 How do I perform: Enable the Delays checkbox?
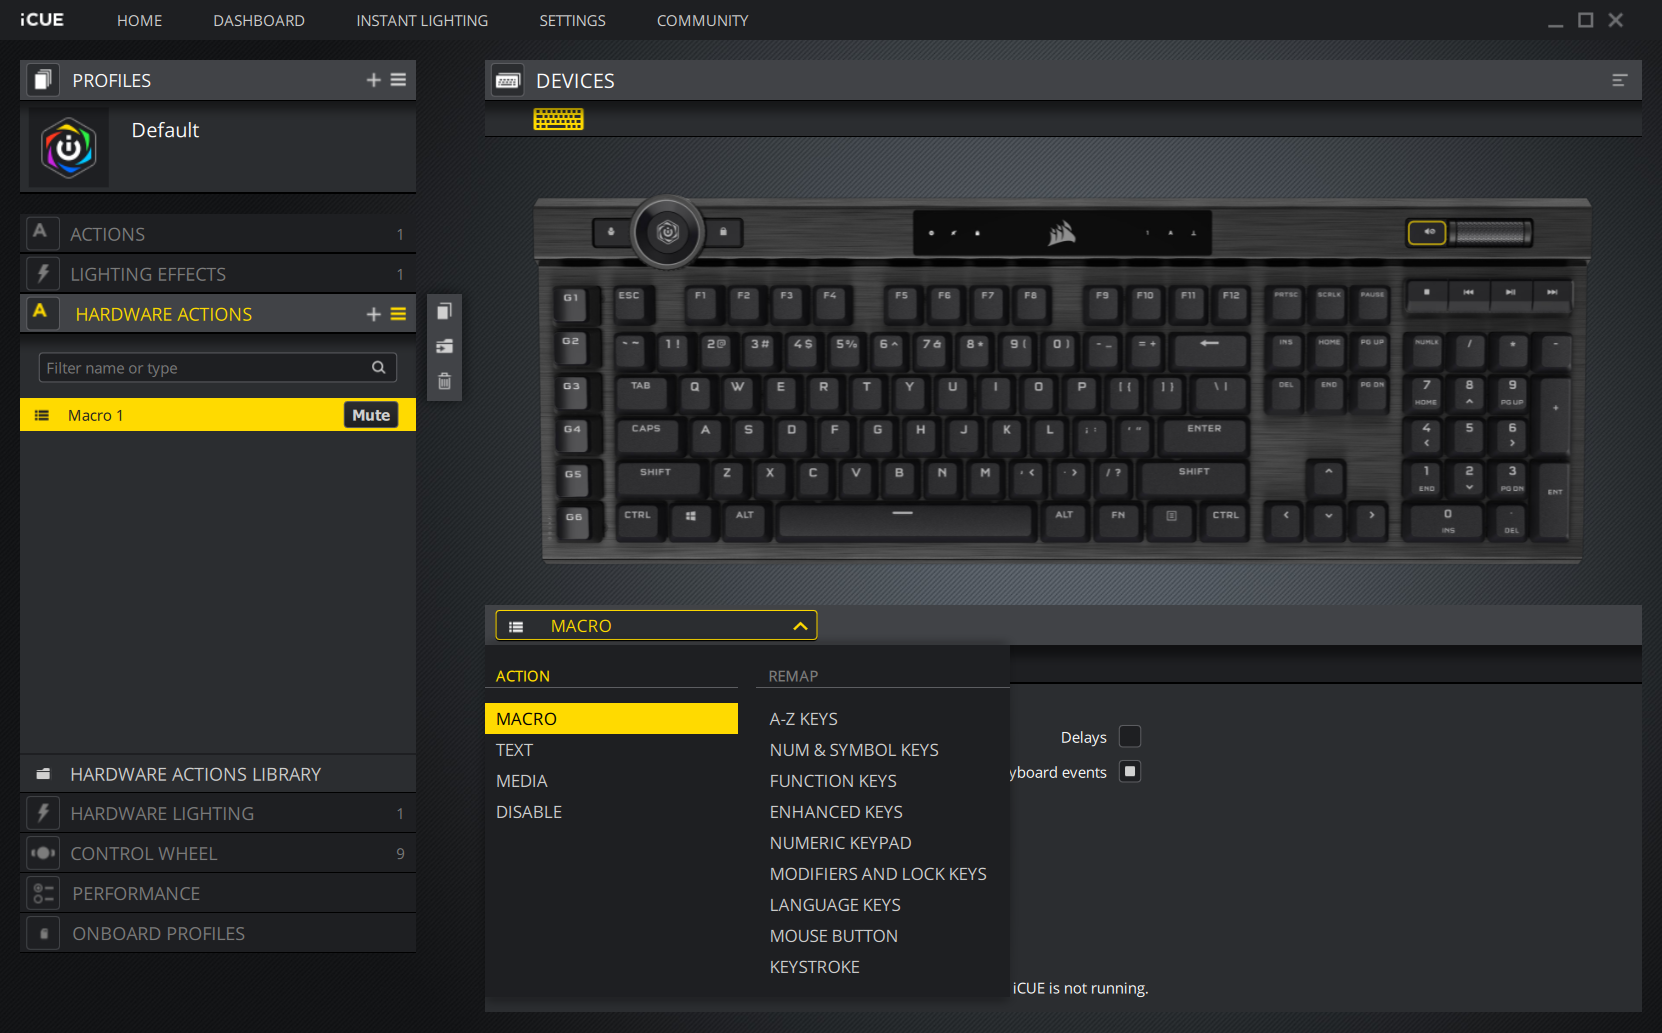pos(1129,736)
